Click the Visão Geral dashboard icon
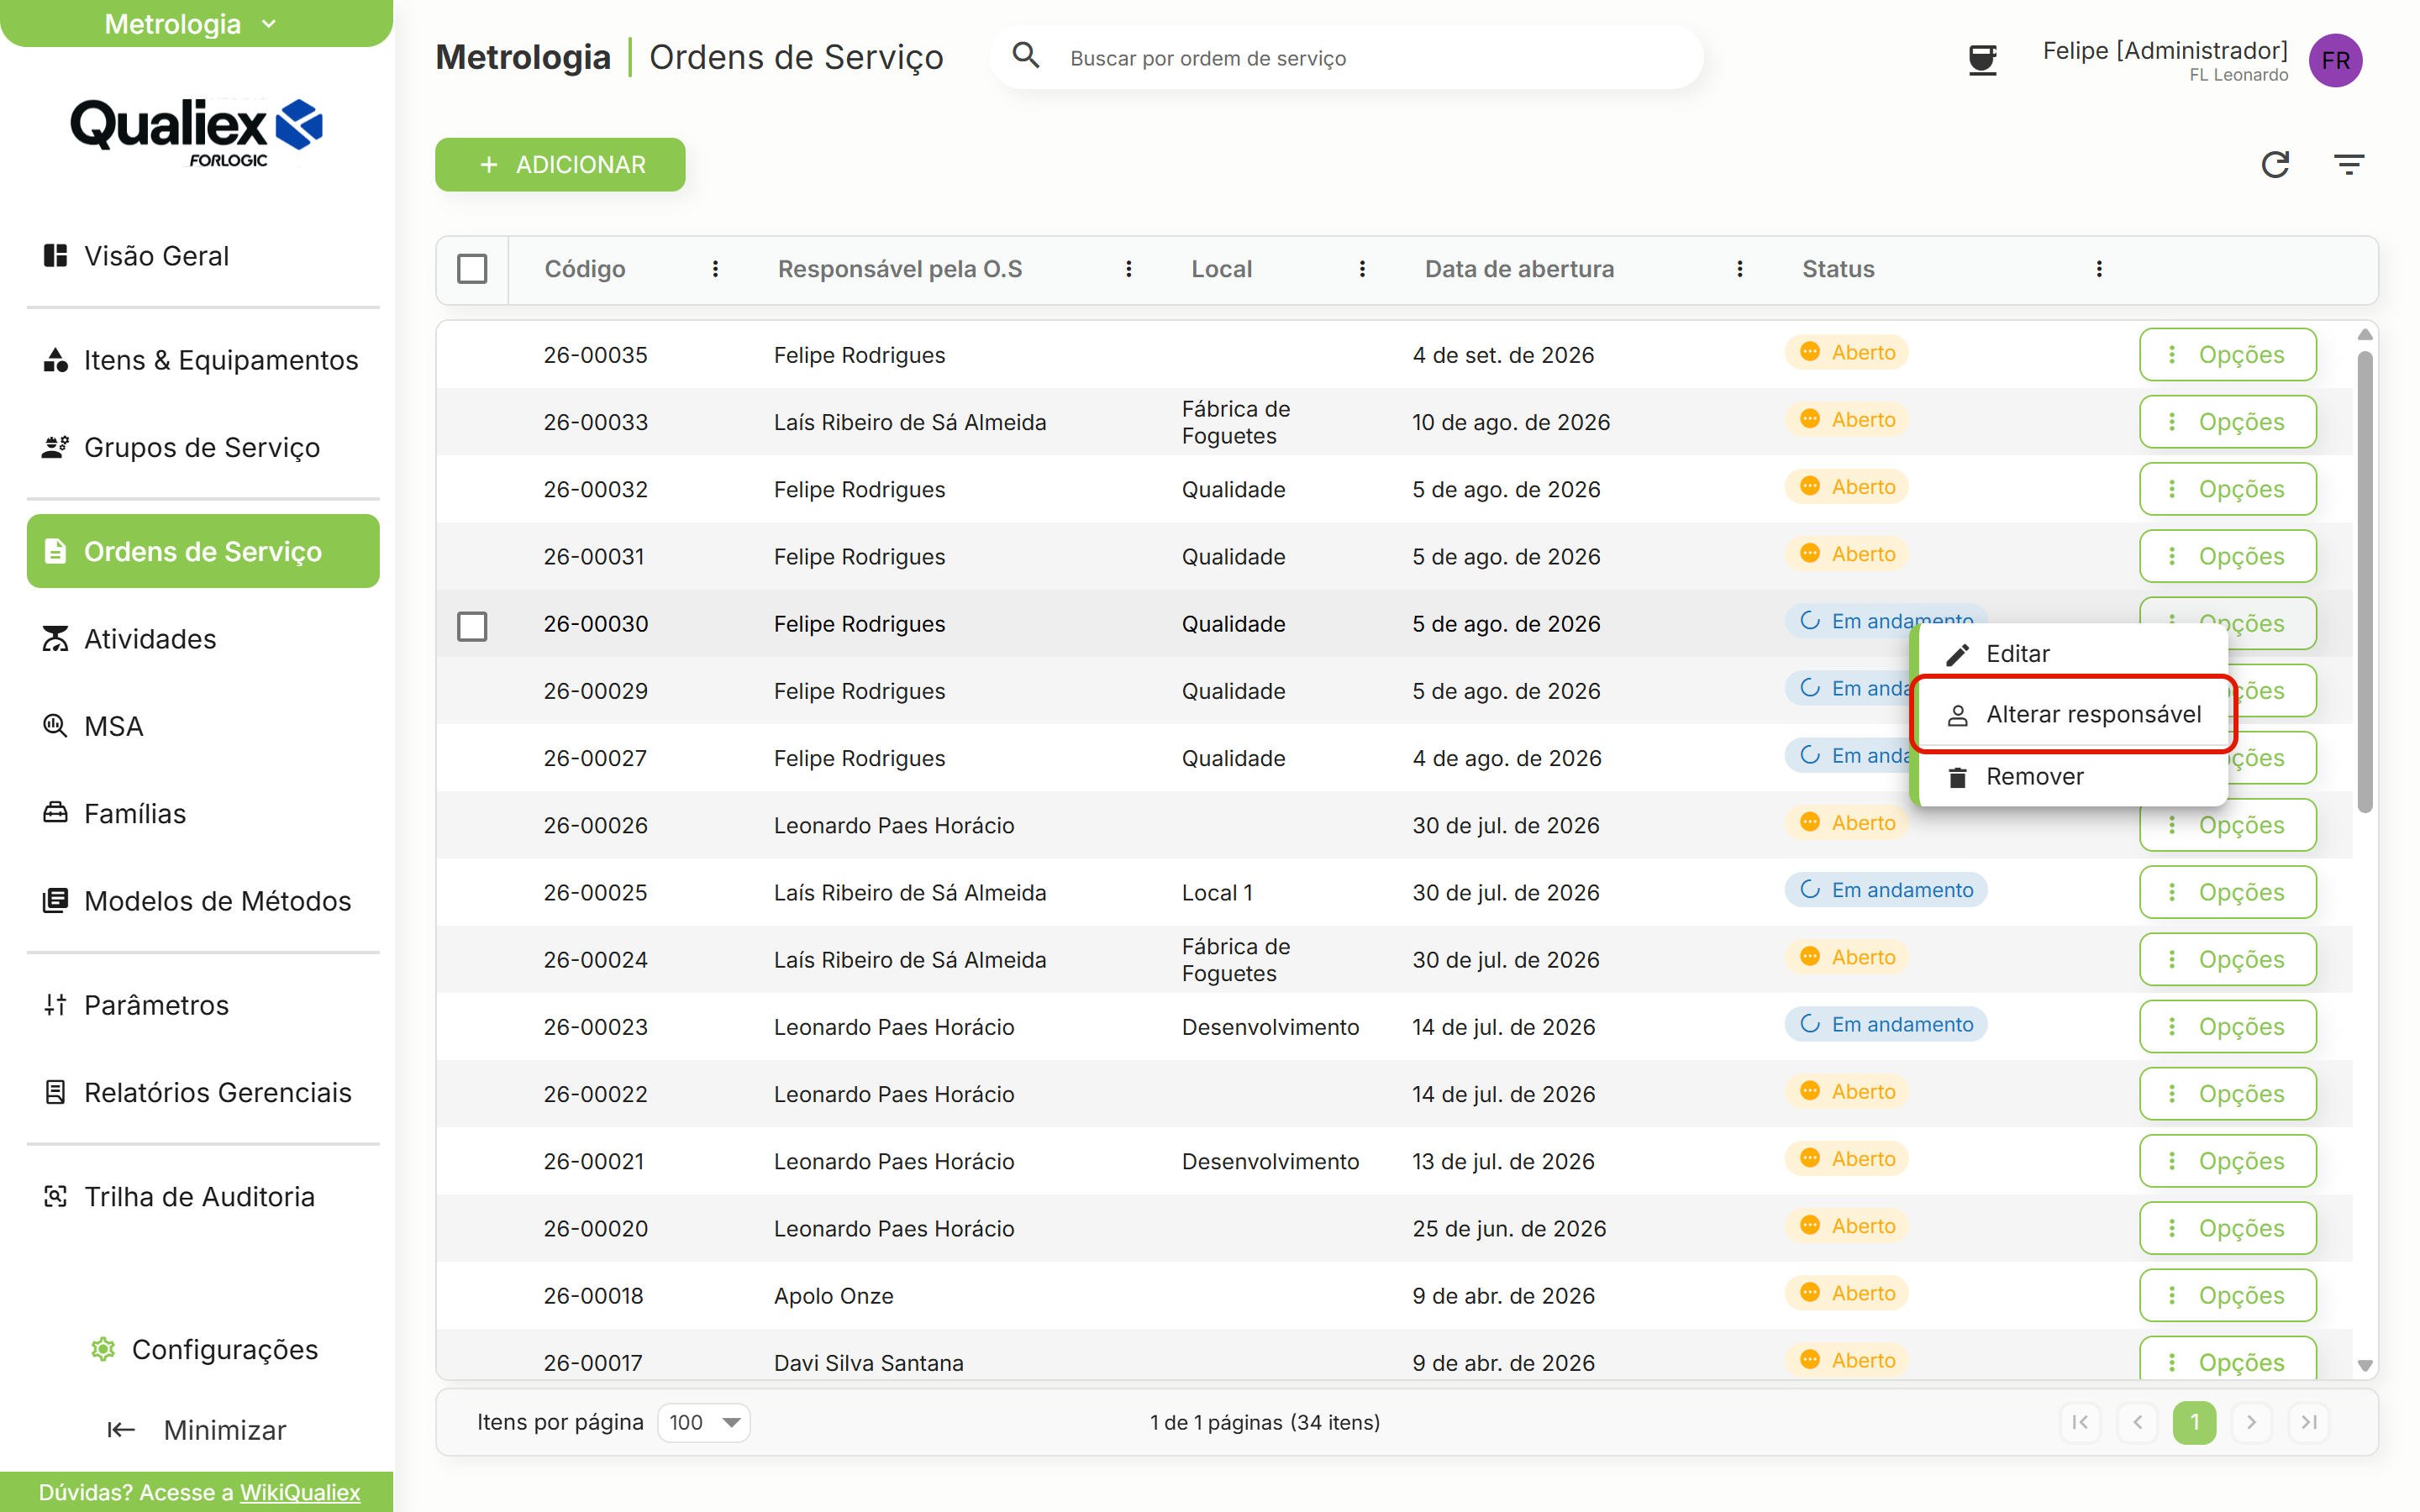2420x1512 pixels. coord(56,255)
